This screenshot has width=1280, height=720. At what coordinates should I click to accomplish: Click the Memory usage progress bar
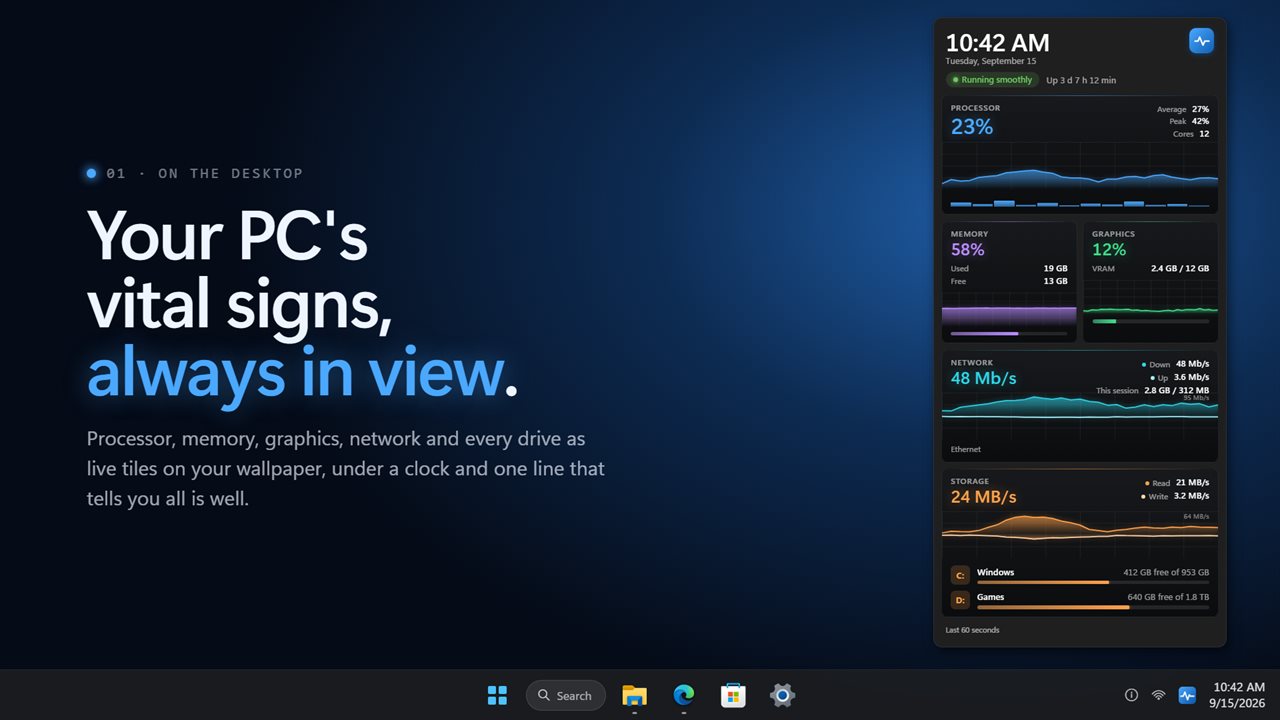1009,334
